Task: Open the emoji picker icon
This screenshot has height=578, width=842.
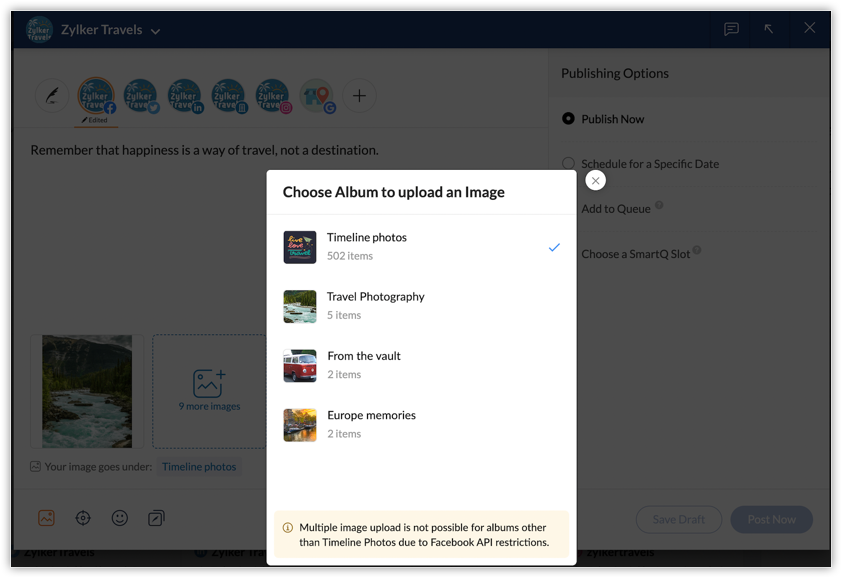Action: tap(120, 518)
